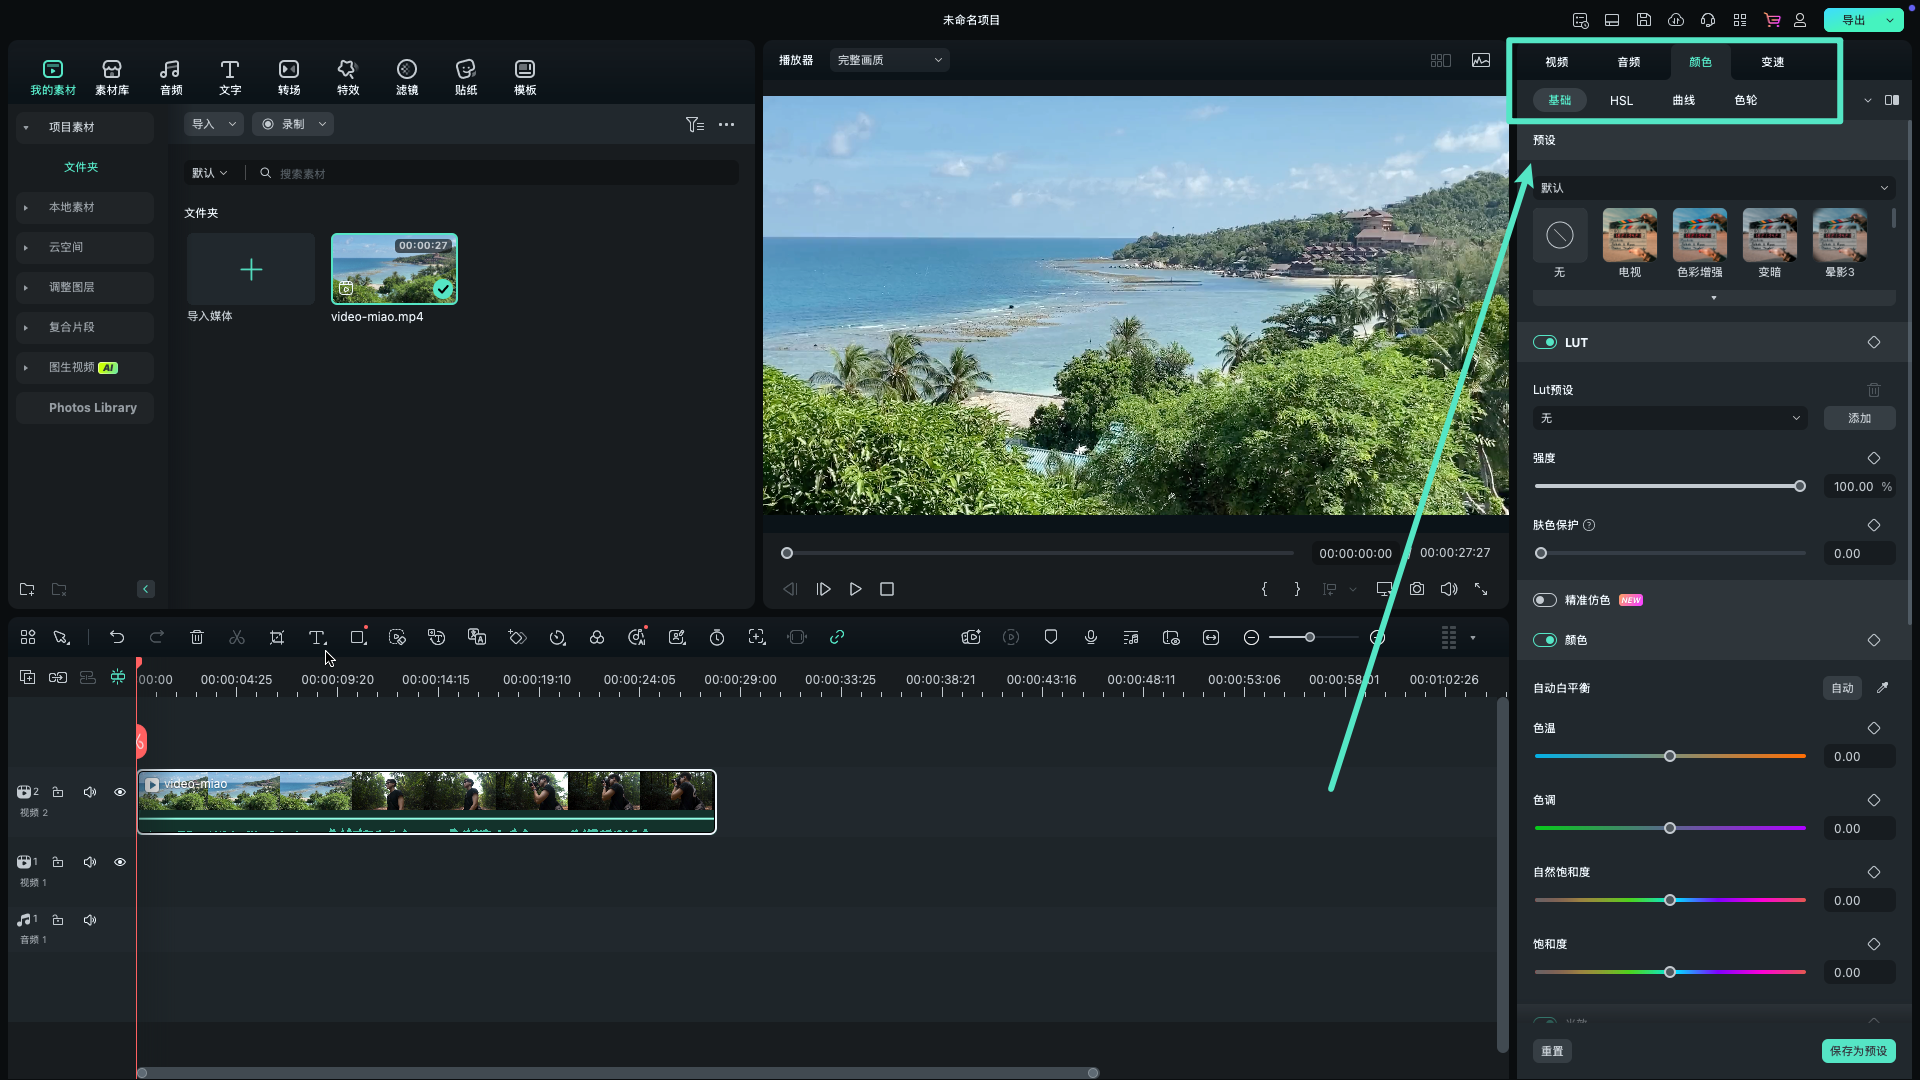Select the crop tool in timeline toolbar

277,637
